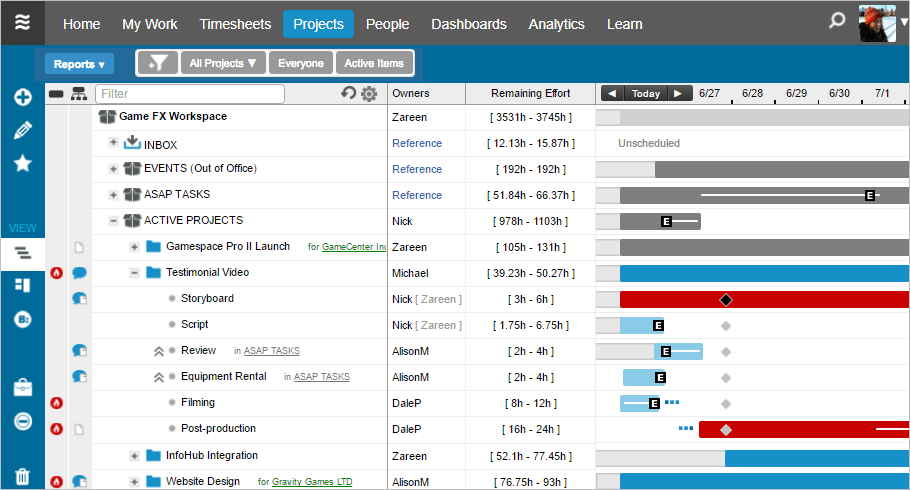
Task: Open the Reports dropdown
Action: click(79, 64)
